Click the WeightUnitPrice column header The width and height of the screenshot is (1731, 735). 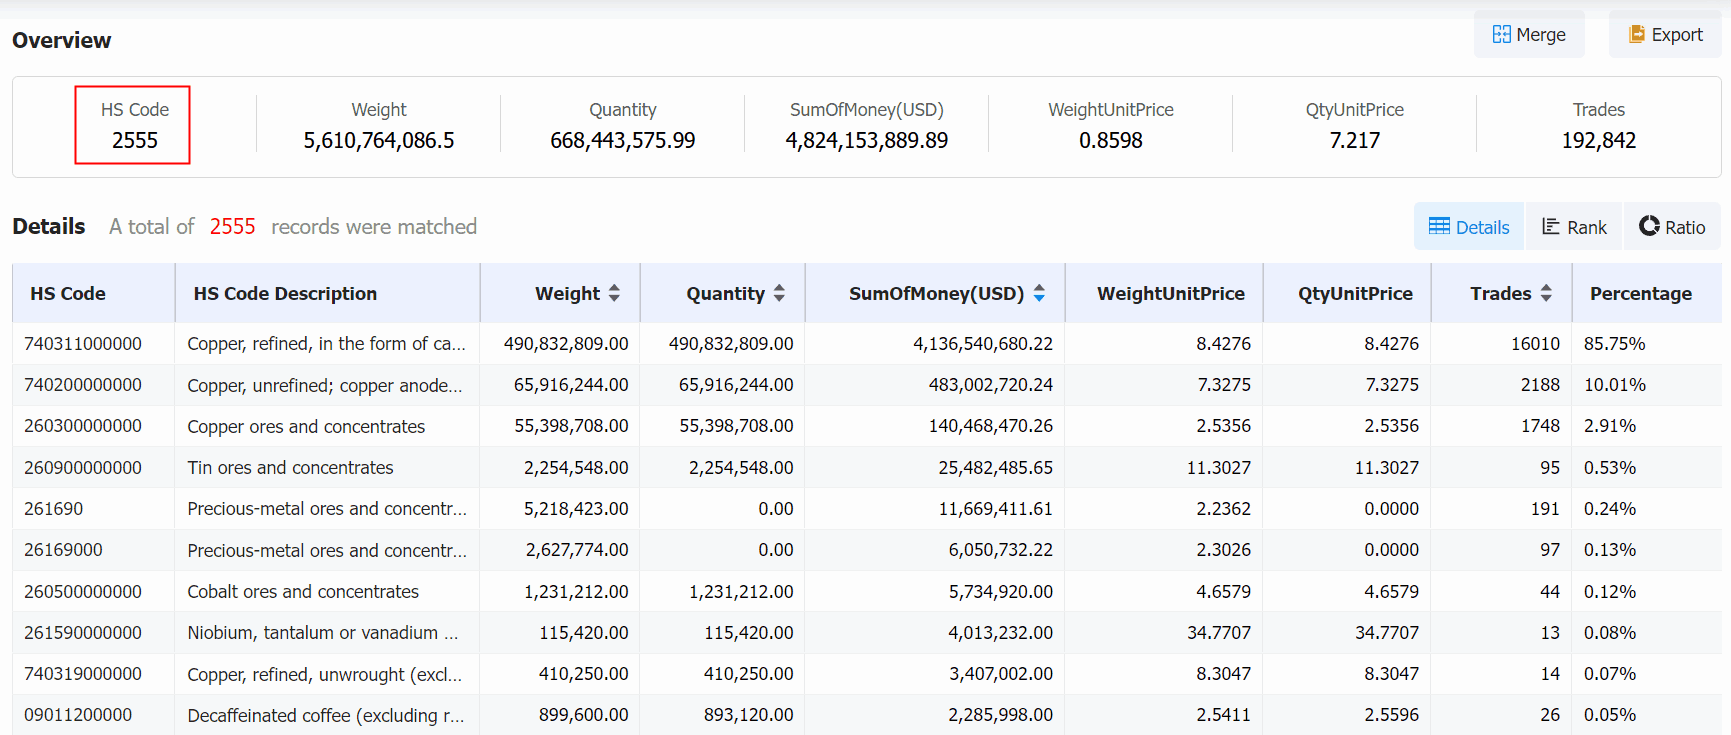pyautogui.click(x=1164, y=293)
